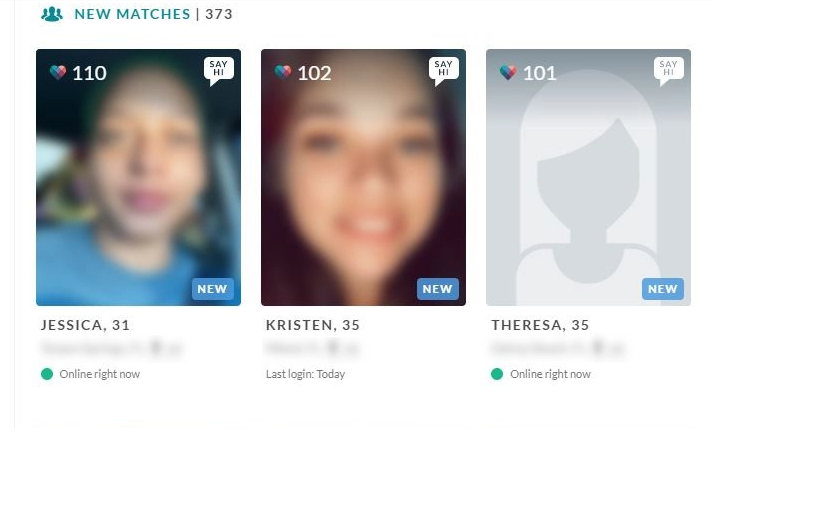Click the NEW badge on Theresa's card
The height and width of the screenshot is (511, 819).
(x=663, y=289)
